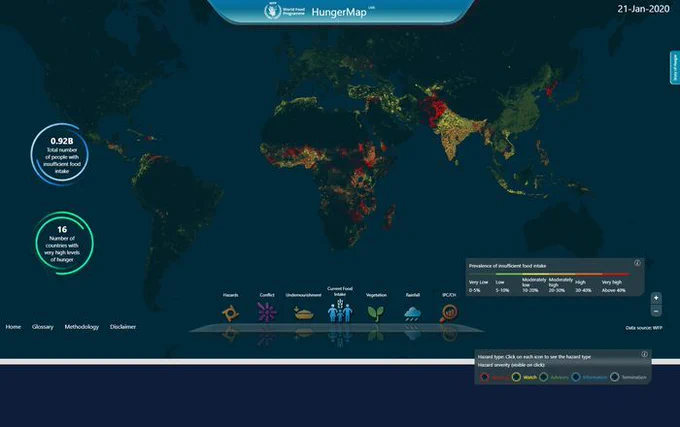680x427 pixels.
Task: Click the 'Data source: WFP' text
Action: 644,328
